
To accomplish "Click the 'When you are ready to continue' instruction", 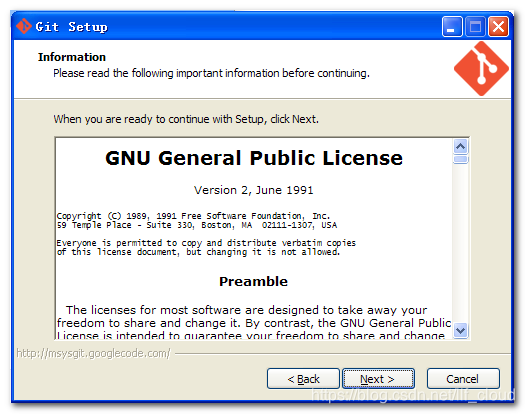I will pos(186,119).
